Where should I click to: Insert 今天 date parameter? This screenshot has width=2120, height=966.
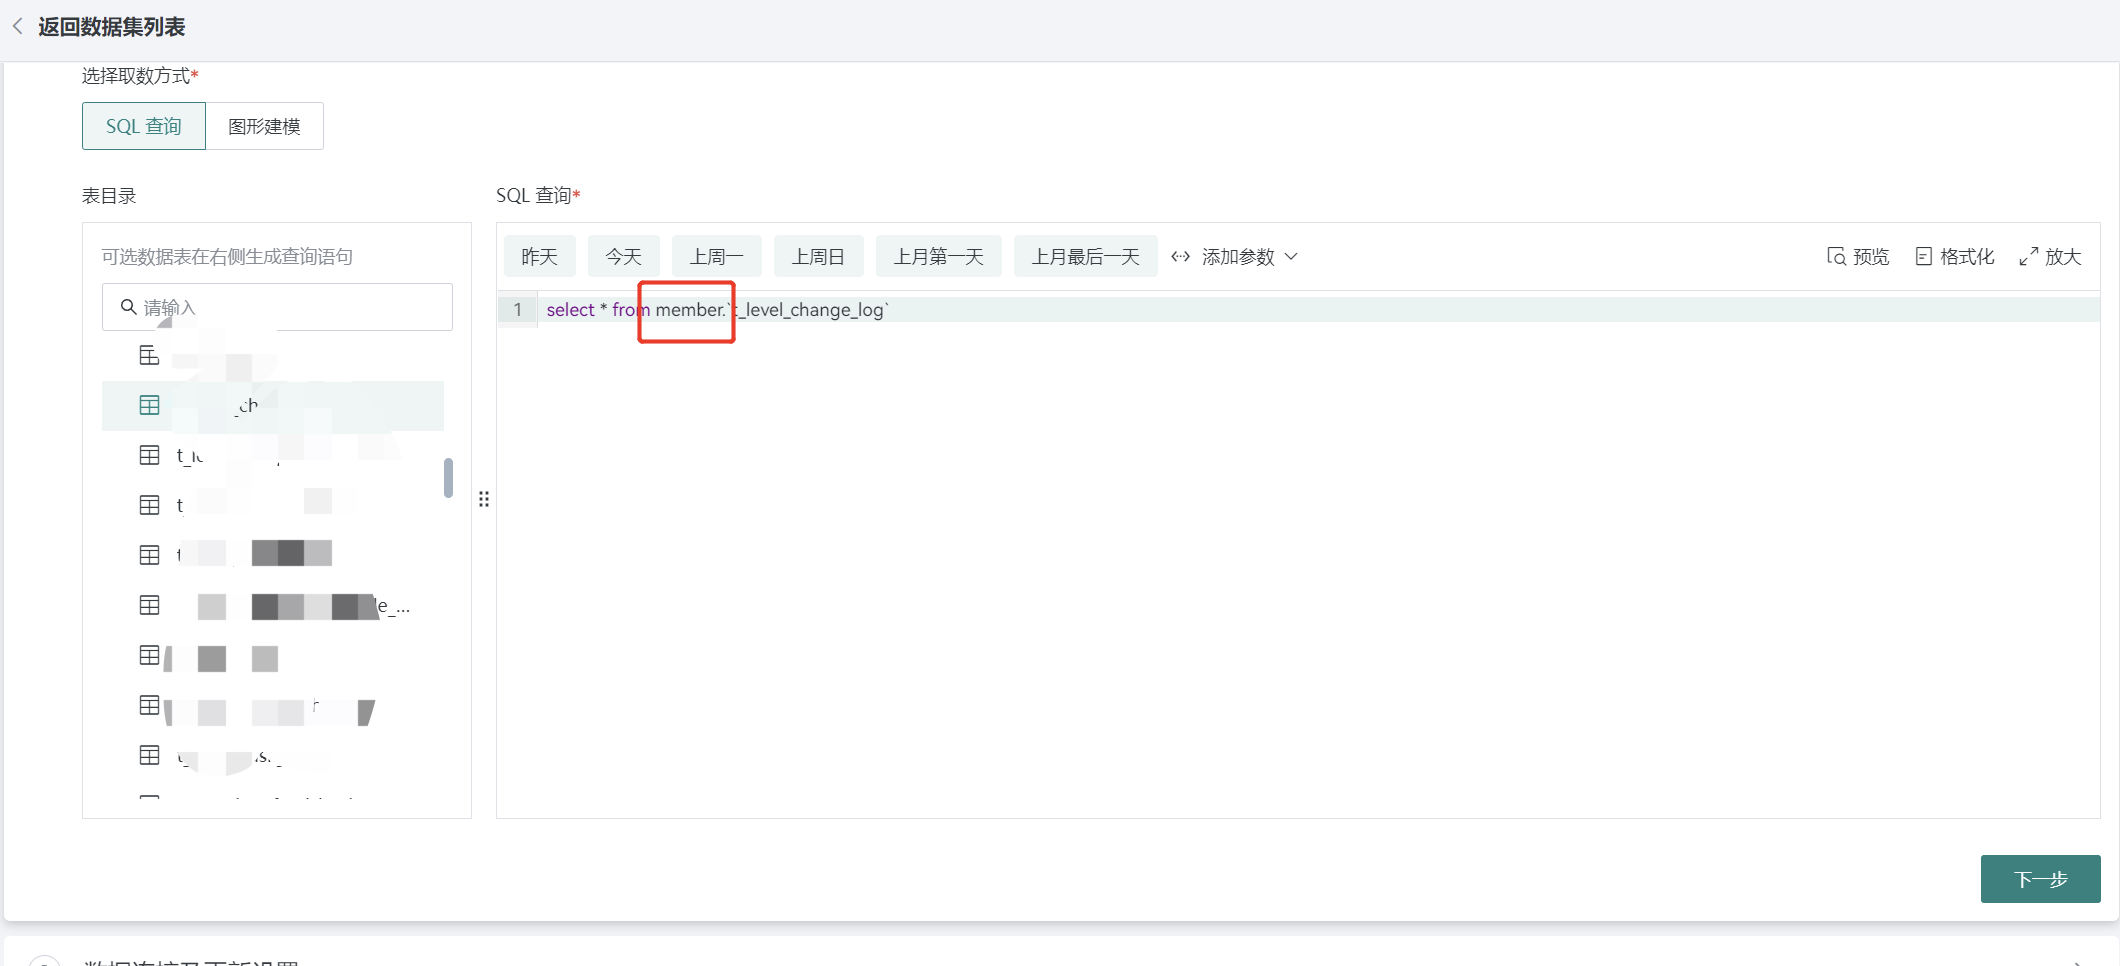[624, 257]
